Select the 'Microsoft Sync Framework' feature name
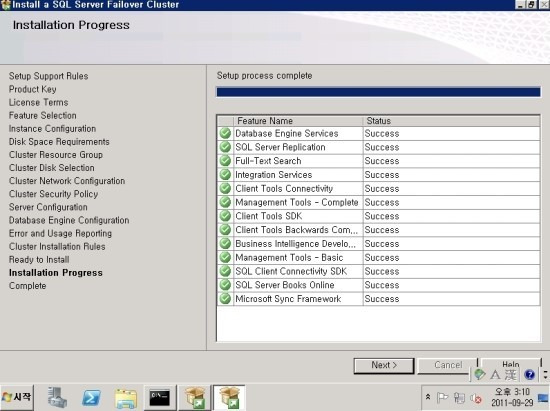This screenshot has height=411, width=550. point(288,299)
